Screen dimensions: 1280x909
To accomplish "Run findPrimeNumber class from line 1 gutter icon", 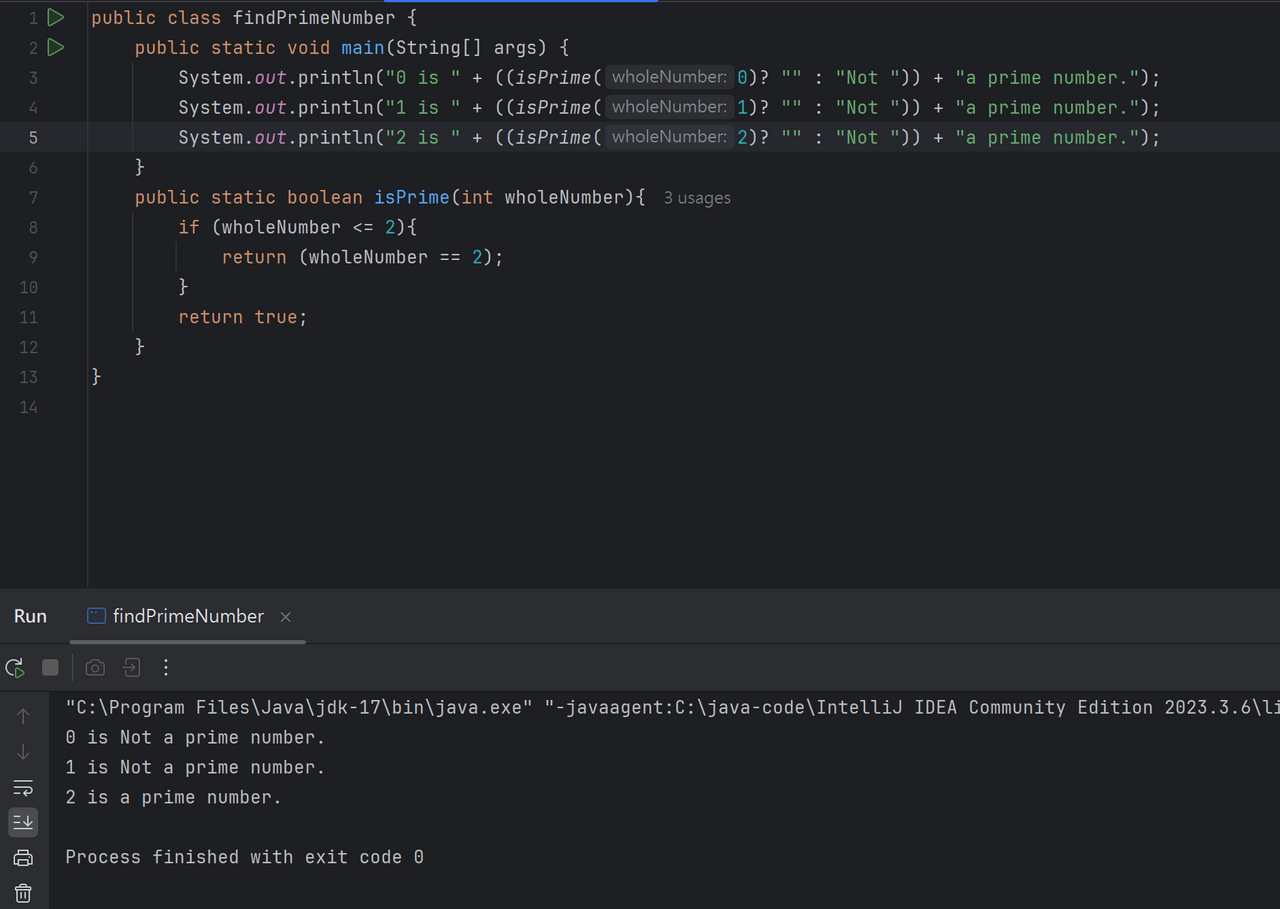I will coord(56,17).
